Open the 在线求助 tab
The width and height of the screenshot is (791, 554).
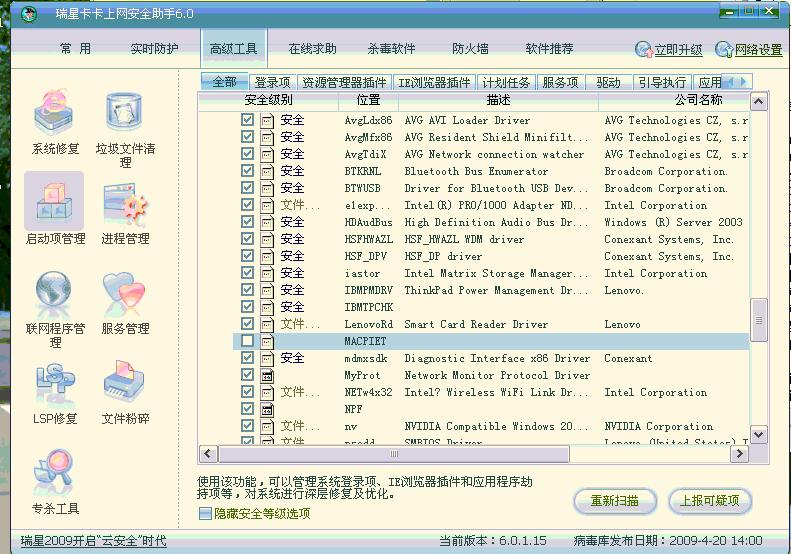click(x=312, y=48)
